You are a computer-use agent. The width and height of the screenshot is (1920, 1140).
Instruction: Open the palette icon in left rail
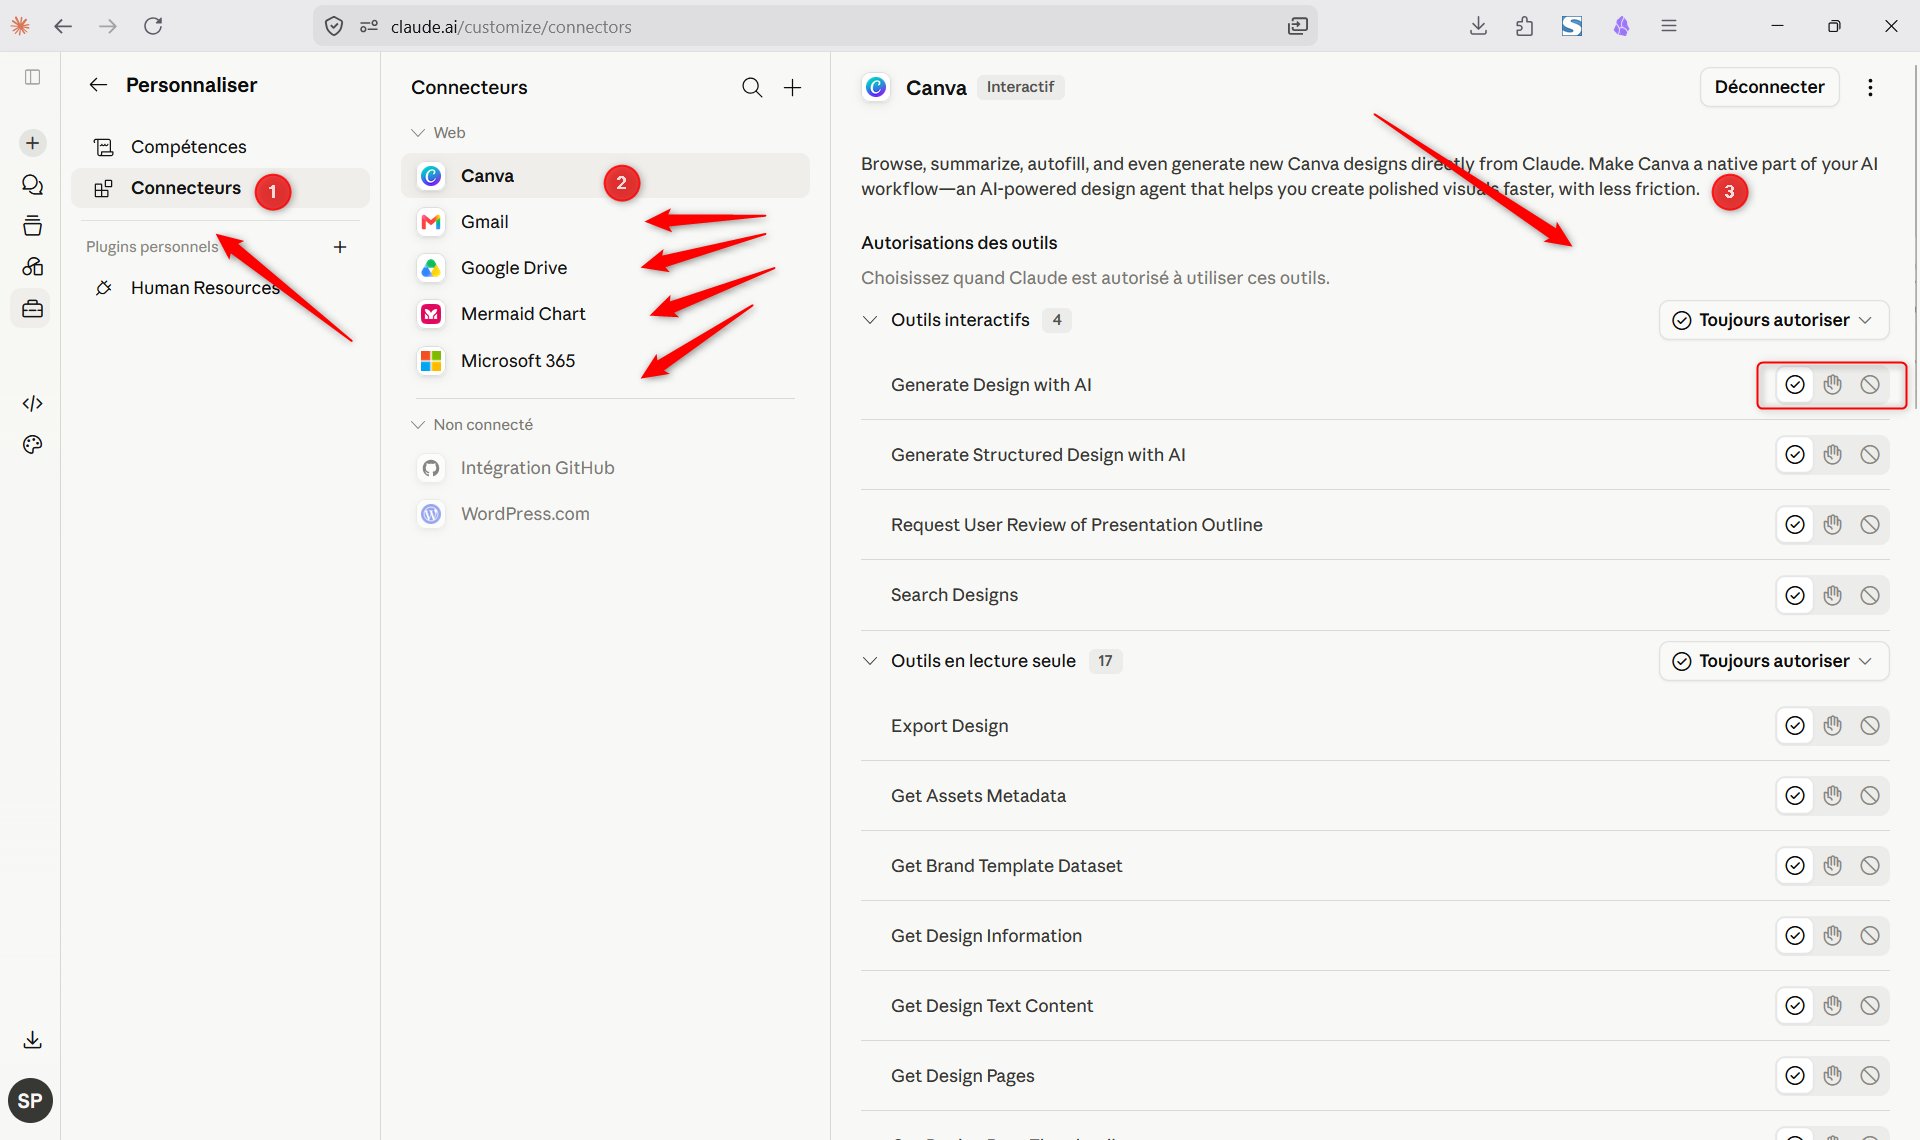pos(32,445)
